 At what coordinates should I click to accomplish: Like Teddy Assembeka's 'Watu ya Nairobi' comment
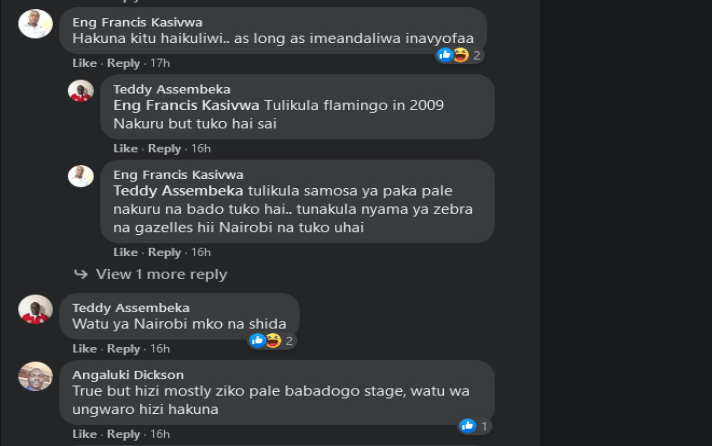[84, 349]
